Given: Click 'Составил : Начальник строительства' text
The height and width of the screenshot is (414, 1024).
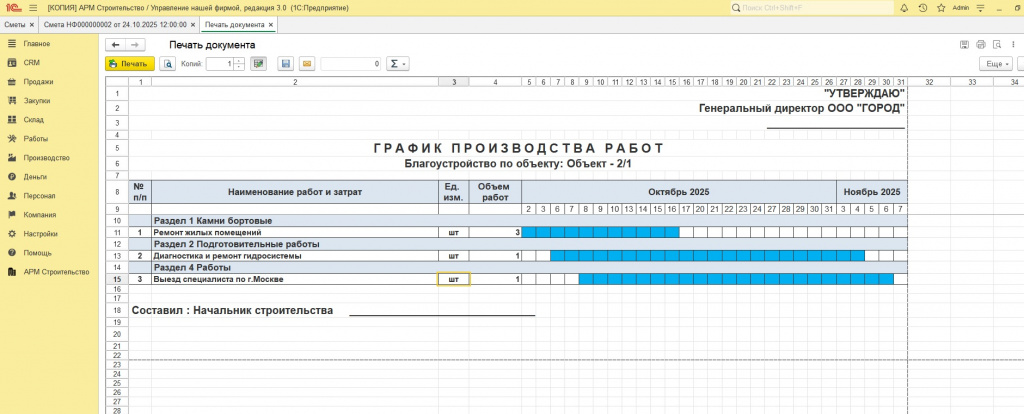Looking at the screenshot, I should (232, 310).
